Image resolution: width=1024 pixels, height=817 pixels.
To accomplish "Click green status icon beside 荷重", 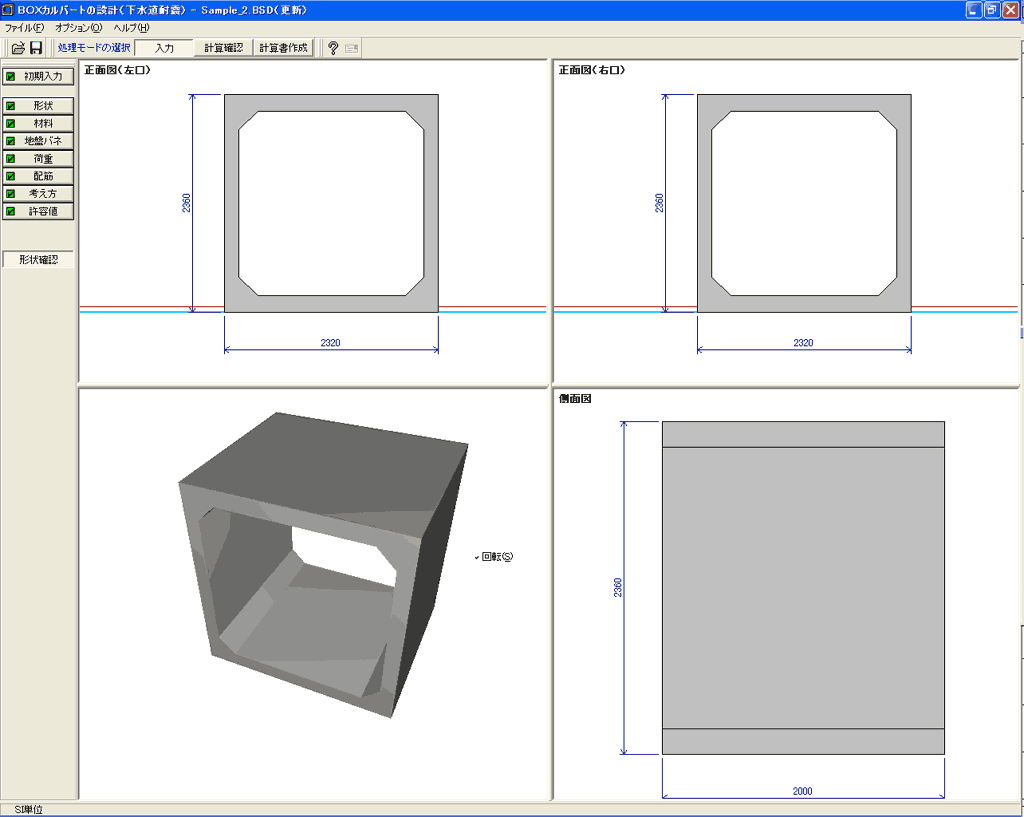I will coord(11,159).
